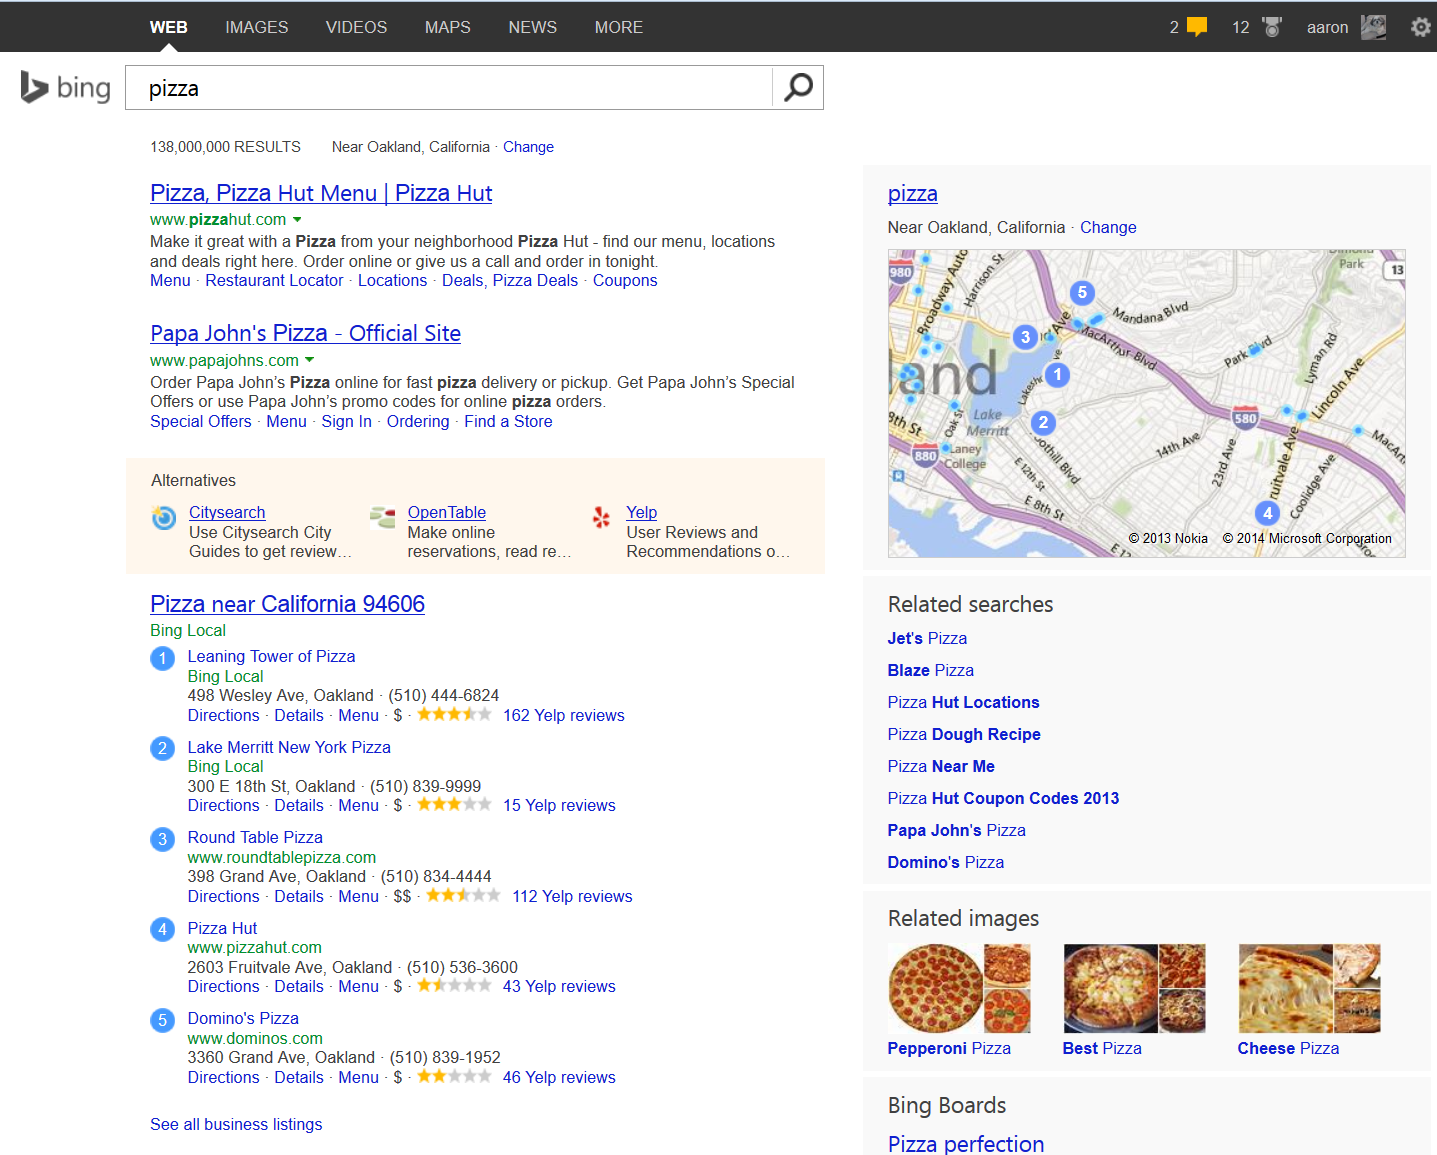The height and width of the screenshot is (1155, 1437).
Task: Select map pin 5 near Mandana Blvd
Action: point(1081,292)
